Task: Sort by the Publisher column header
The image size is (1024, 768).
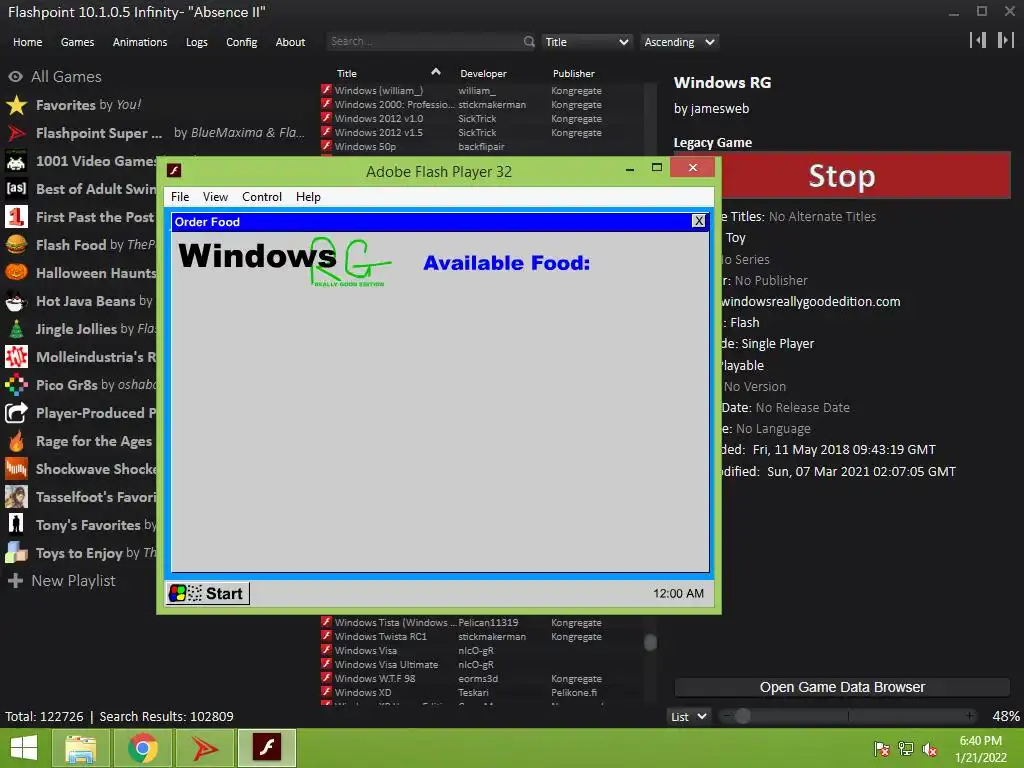Action: point(573,74)
